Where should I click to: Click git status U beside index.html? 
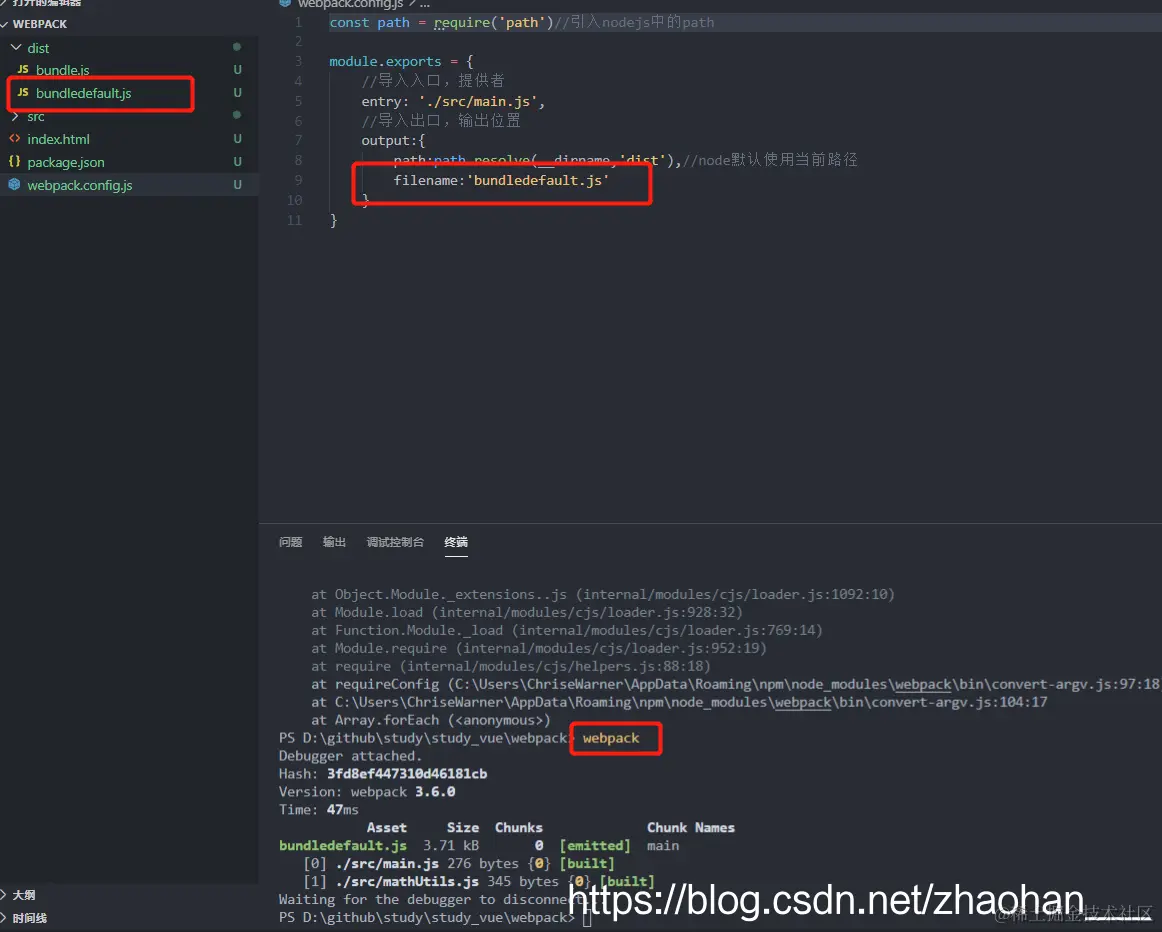(237, 139)
